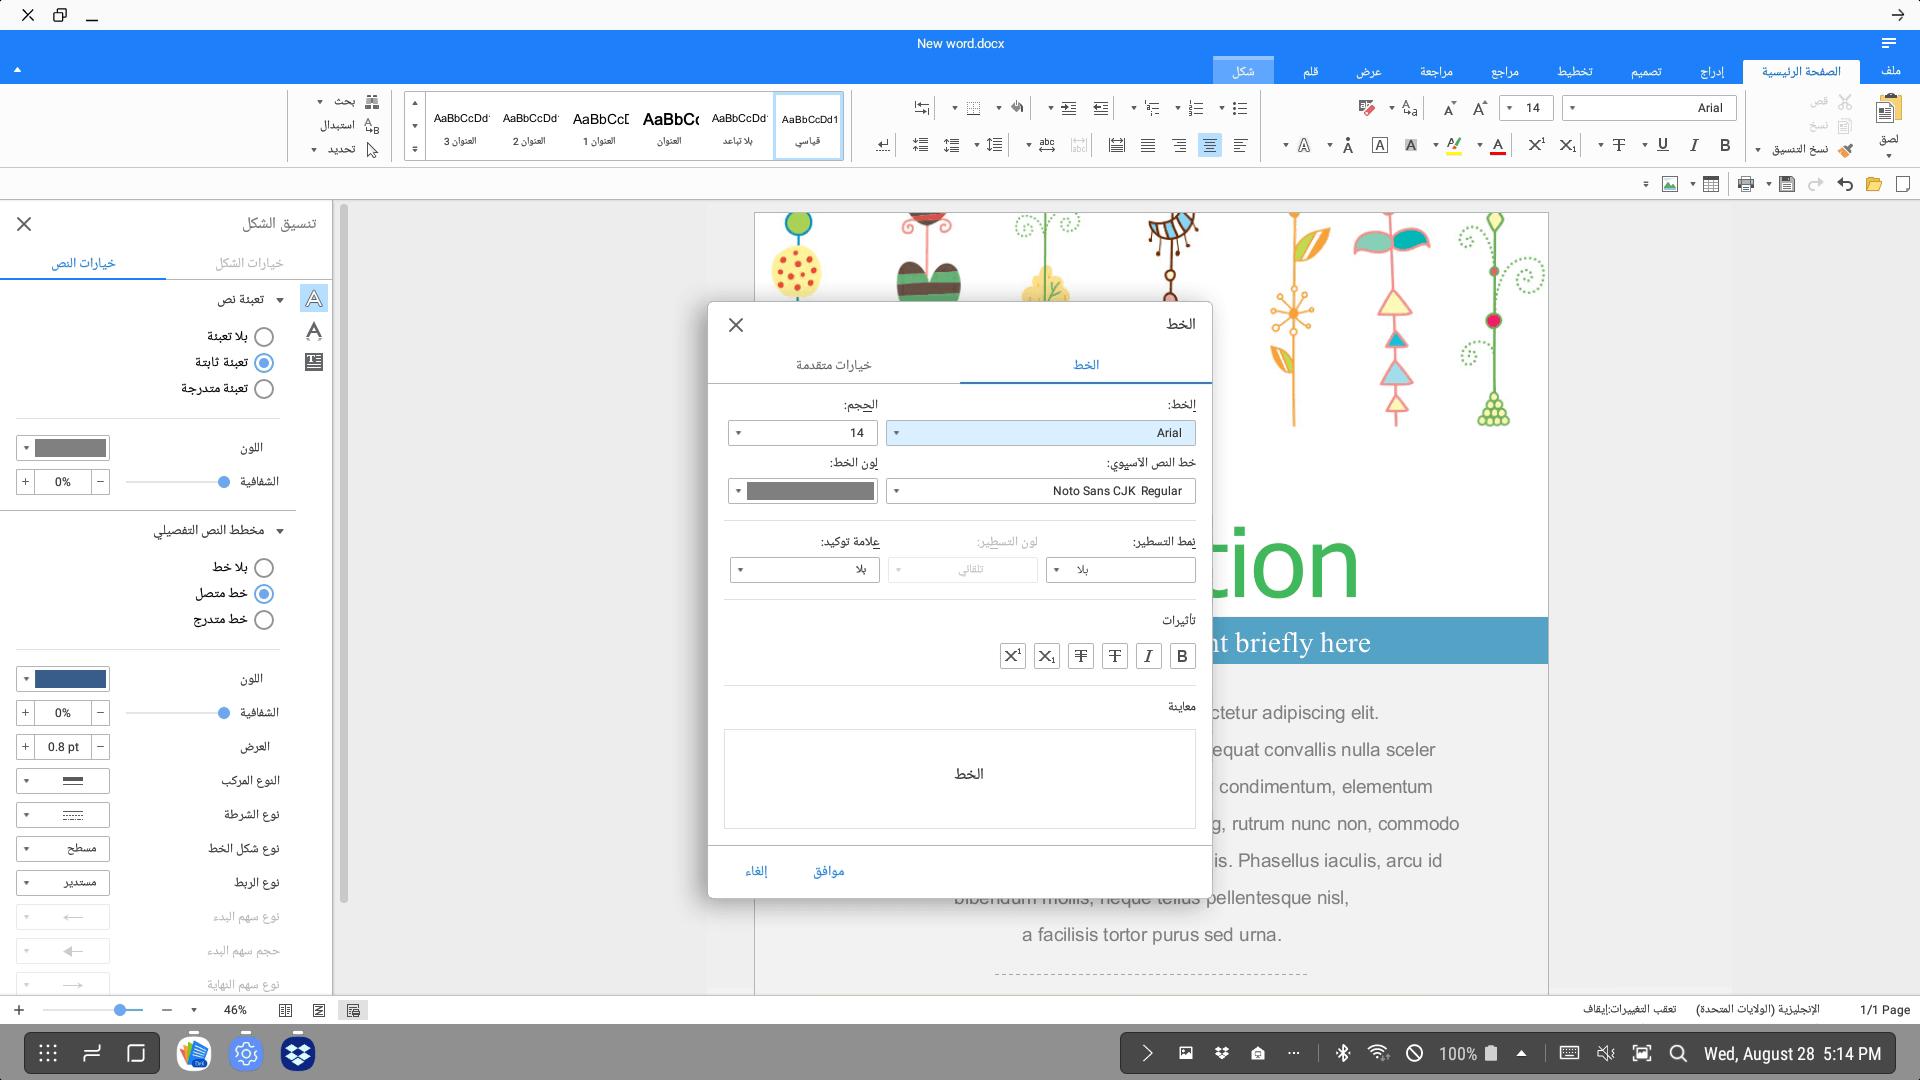Viewport: 1920px width, 1080px height.
Task: Open the تصميم ribbon tab
Action: click(x=1646, y=71)
